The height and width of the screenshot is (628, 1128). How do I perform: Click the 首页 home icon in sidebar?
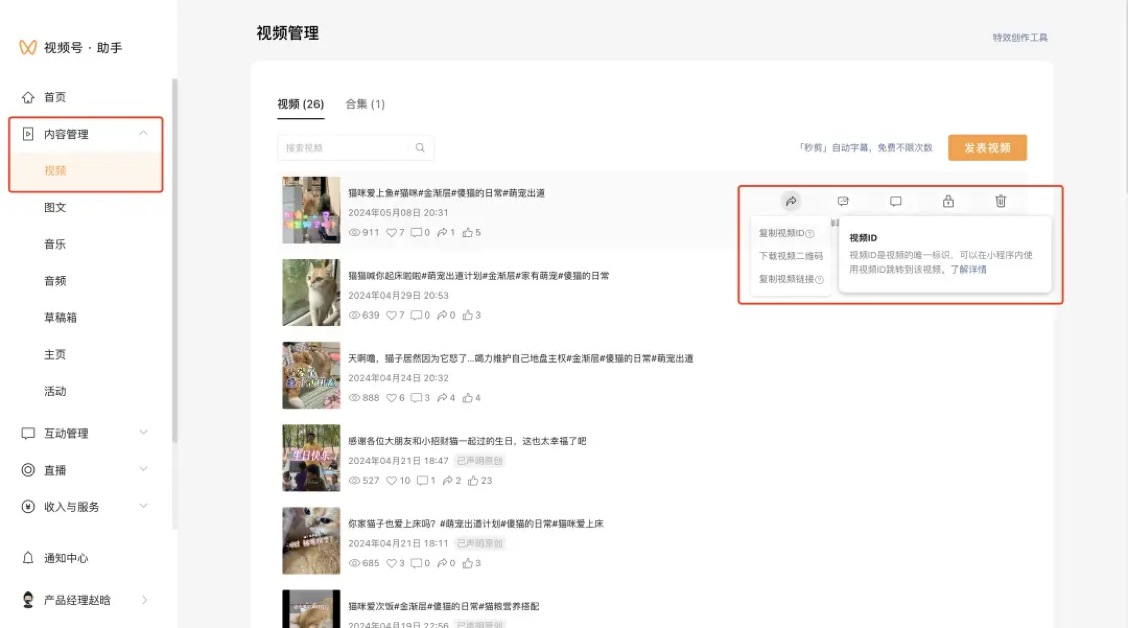(28, 97)
